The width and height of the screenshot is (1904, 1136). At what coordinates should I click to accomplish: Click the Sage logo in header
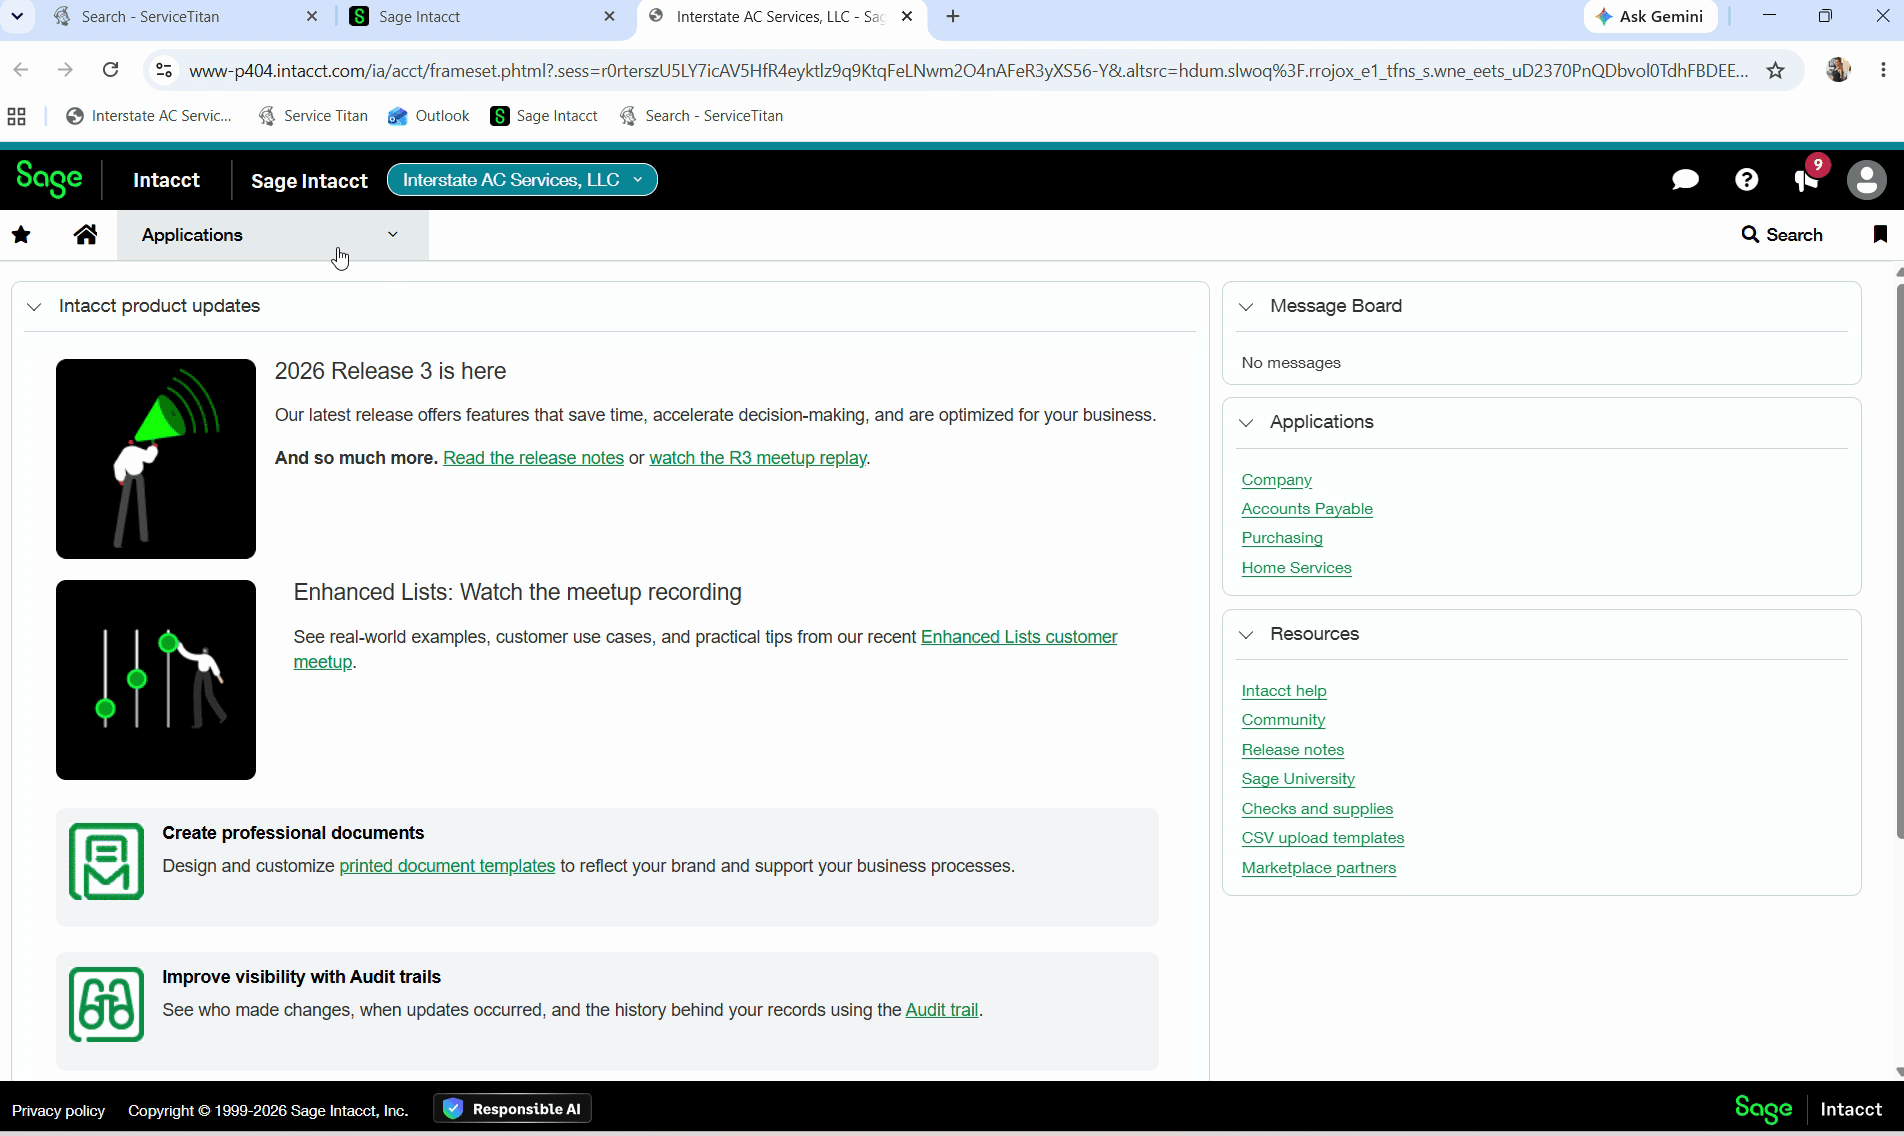click(49, 180)
